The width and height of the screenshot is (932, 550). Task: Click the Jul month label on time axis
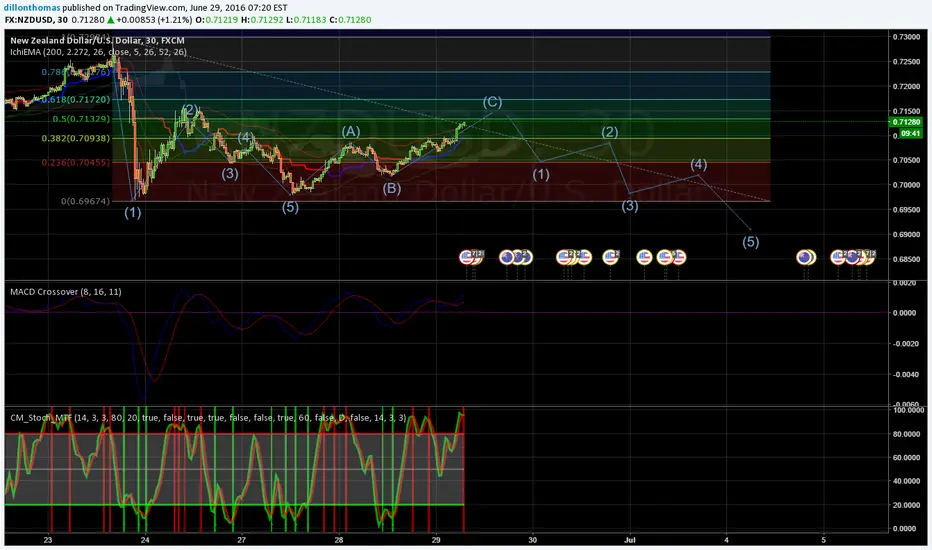630,540
